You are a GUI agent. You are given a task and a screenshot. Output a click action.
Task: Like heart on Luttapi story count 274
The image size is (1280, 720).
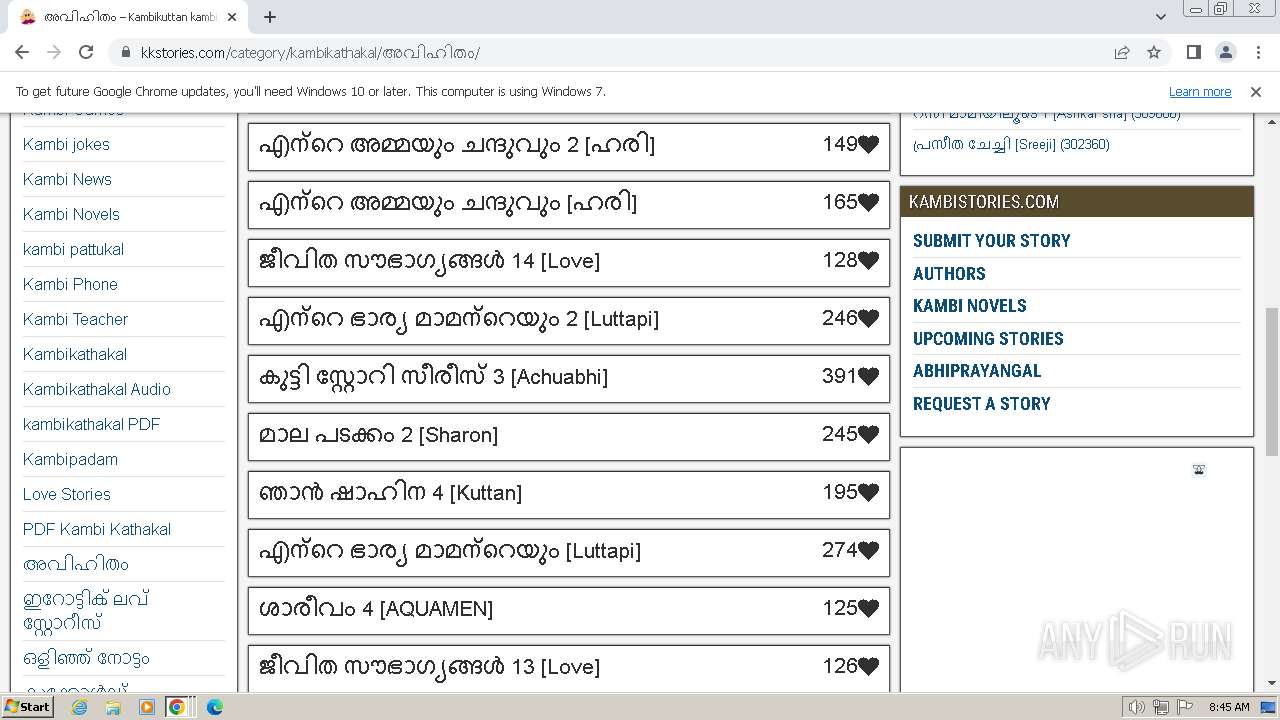click(x=868, y=550)
